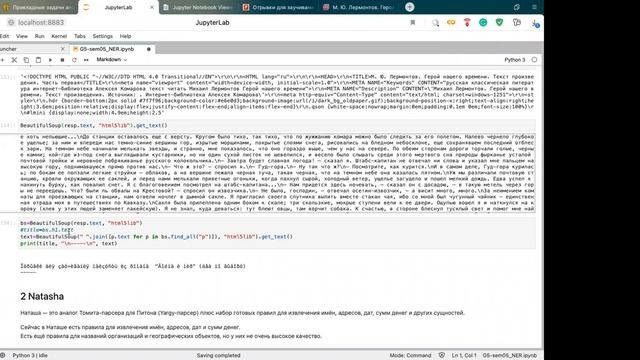Image resolution: width=640 pixels, height=360 pixels.
Task: Insert a cell below with plus icon
Action: click(2, 60)
